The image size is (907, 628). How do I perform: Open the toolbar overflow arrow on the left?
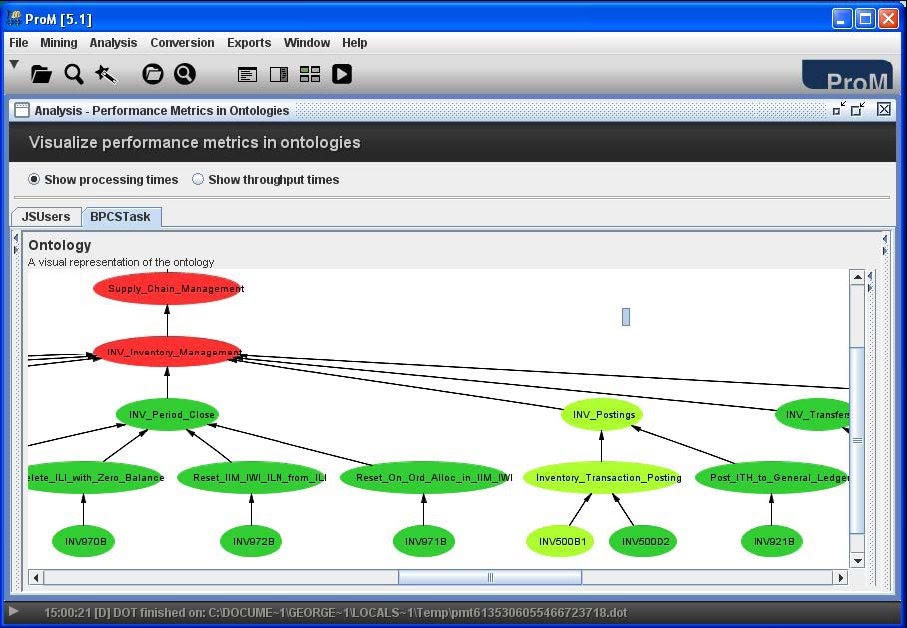tap(14, 62)
